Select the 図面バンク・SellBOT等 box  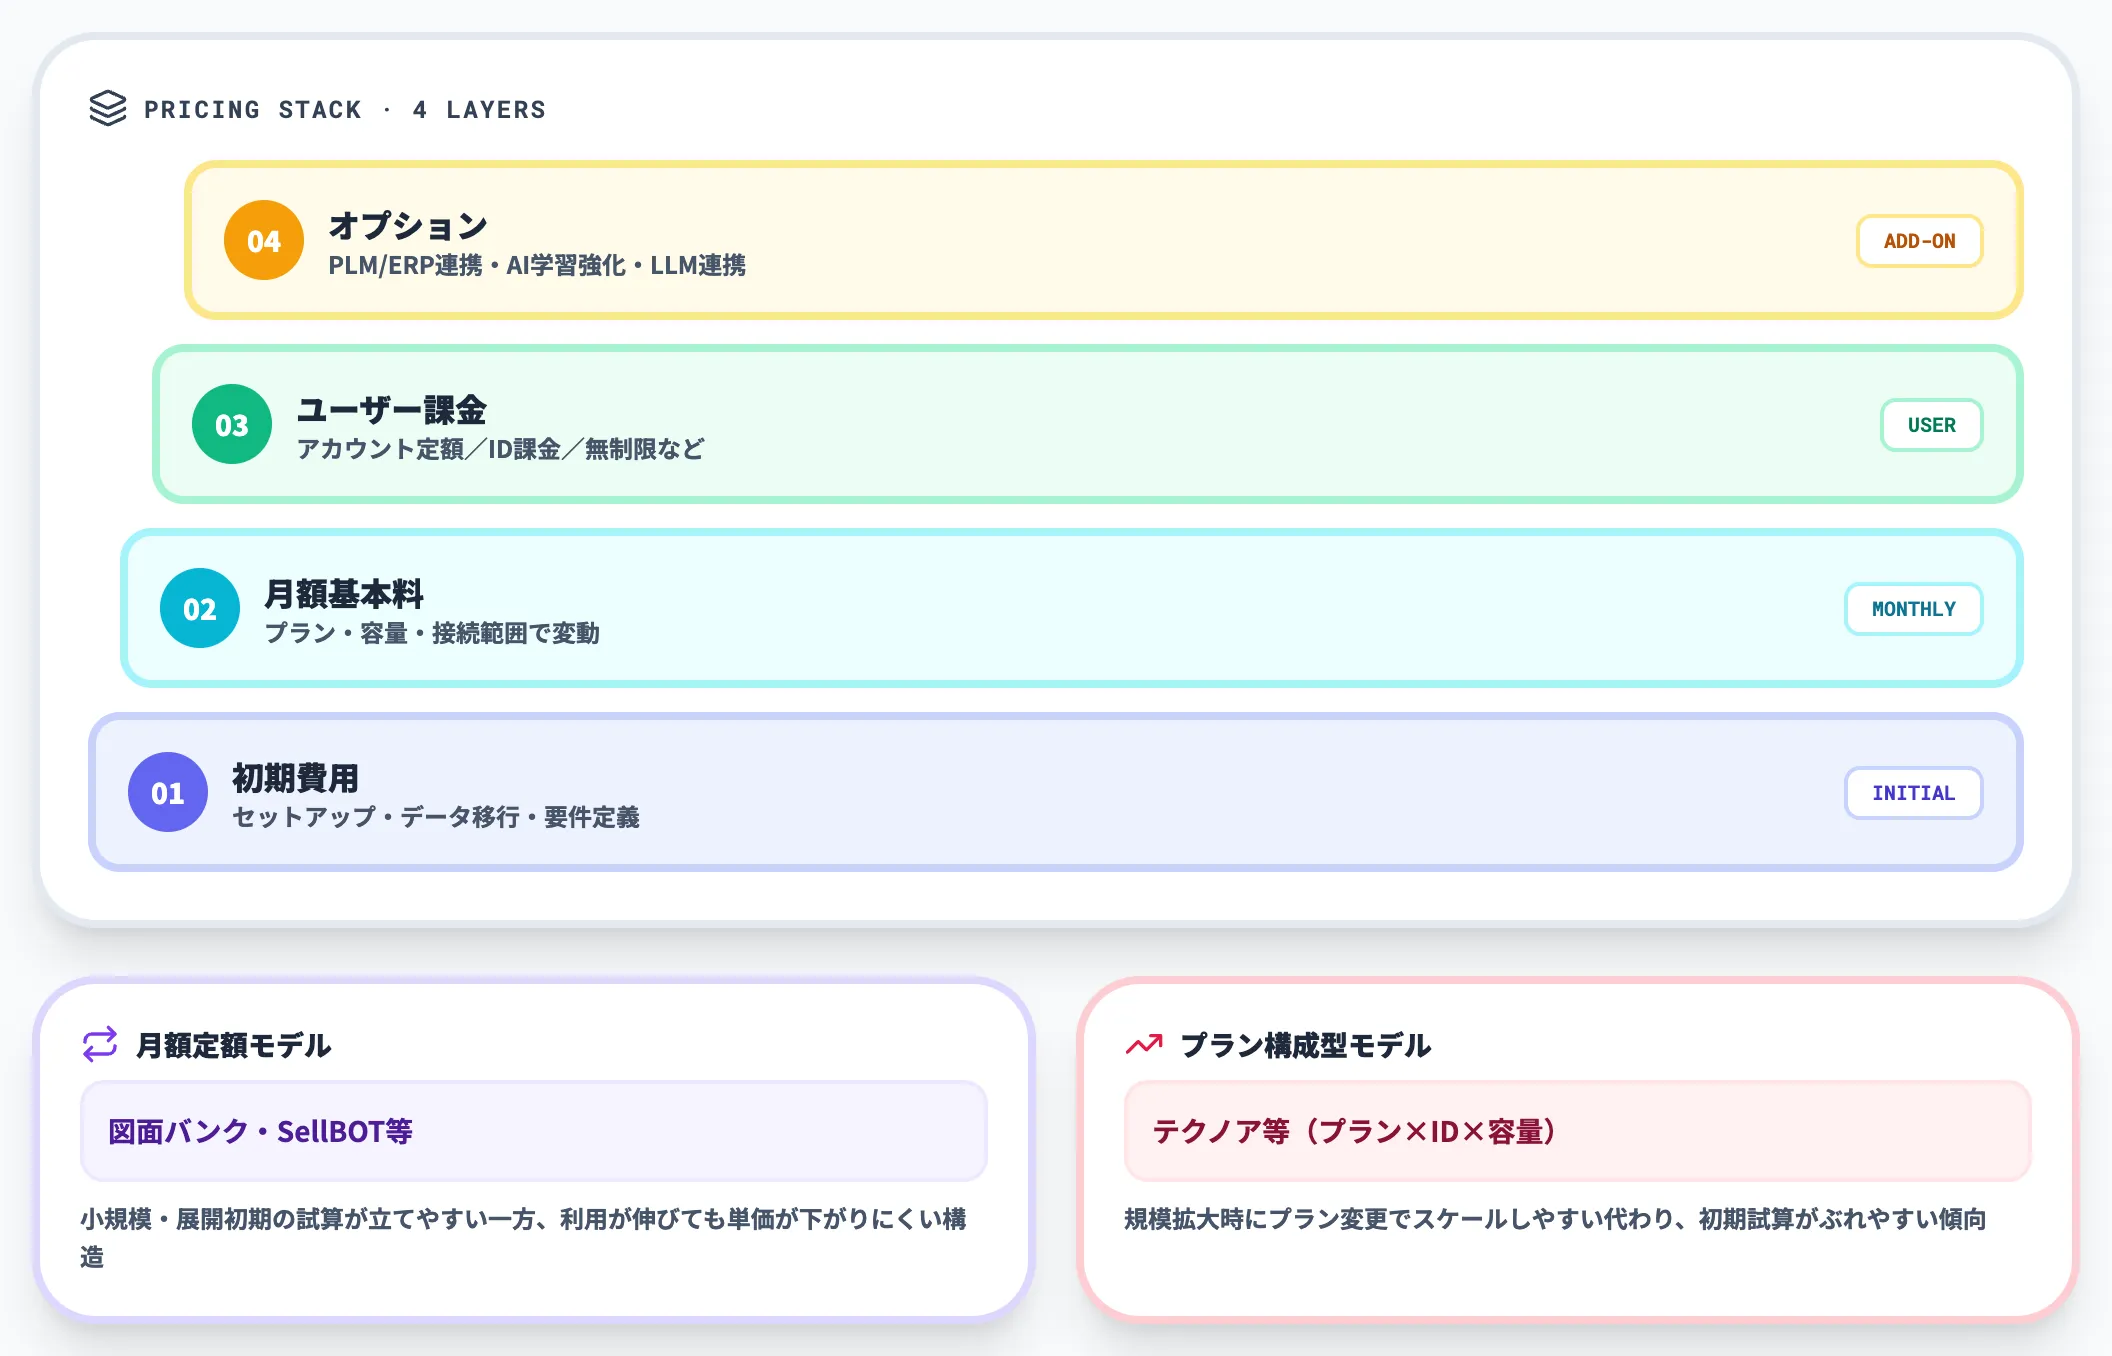[x=534, y=1131]
